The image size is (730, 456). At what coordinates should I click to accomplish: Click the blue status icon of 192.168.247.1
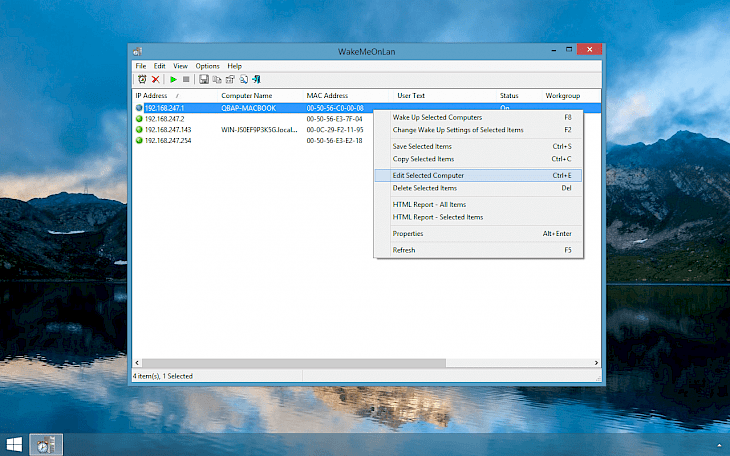tap(139, 108)
